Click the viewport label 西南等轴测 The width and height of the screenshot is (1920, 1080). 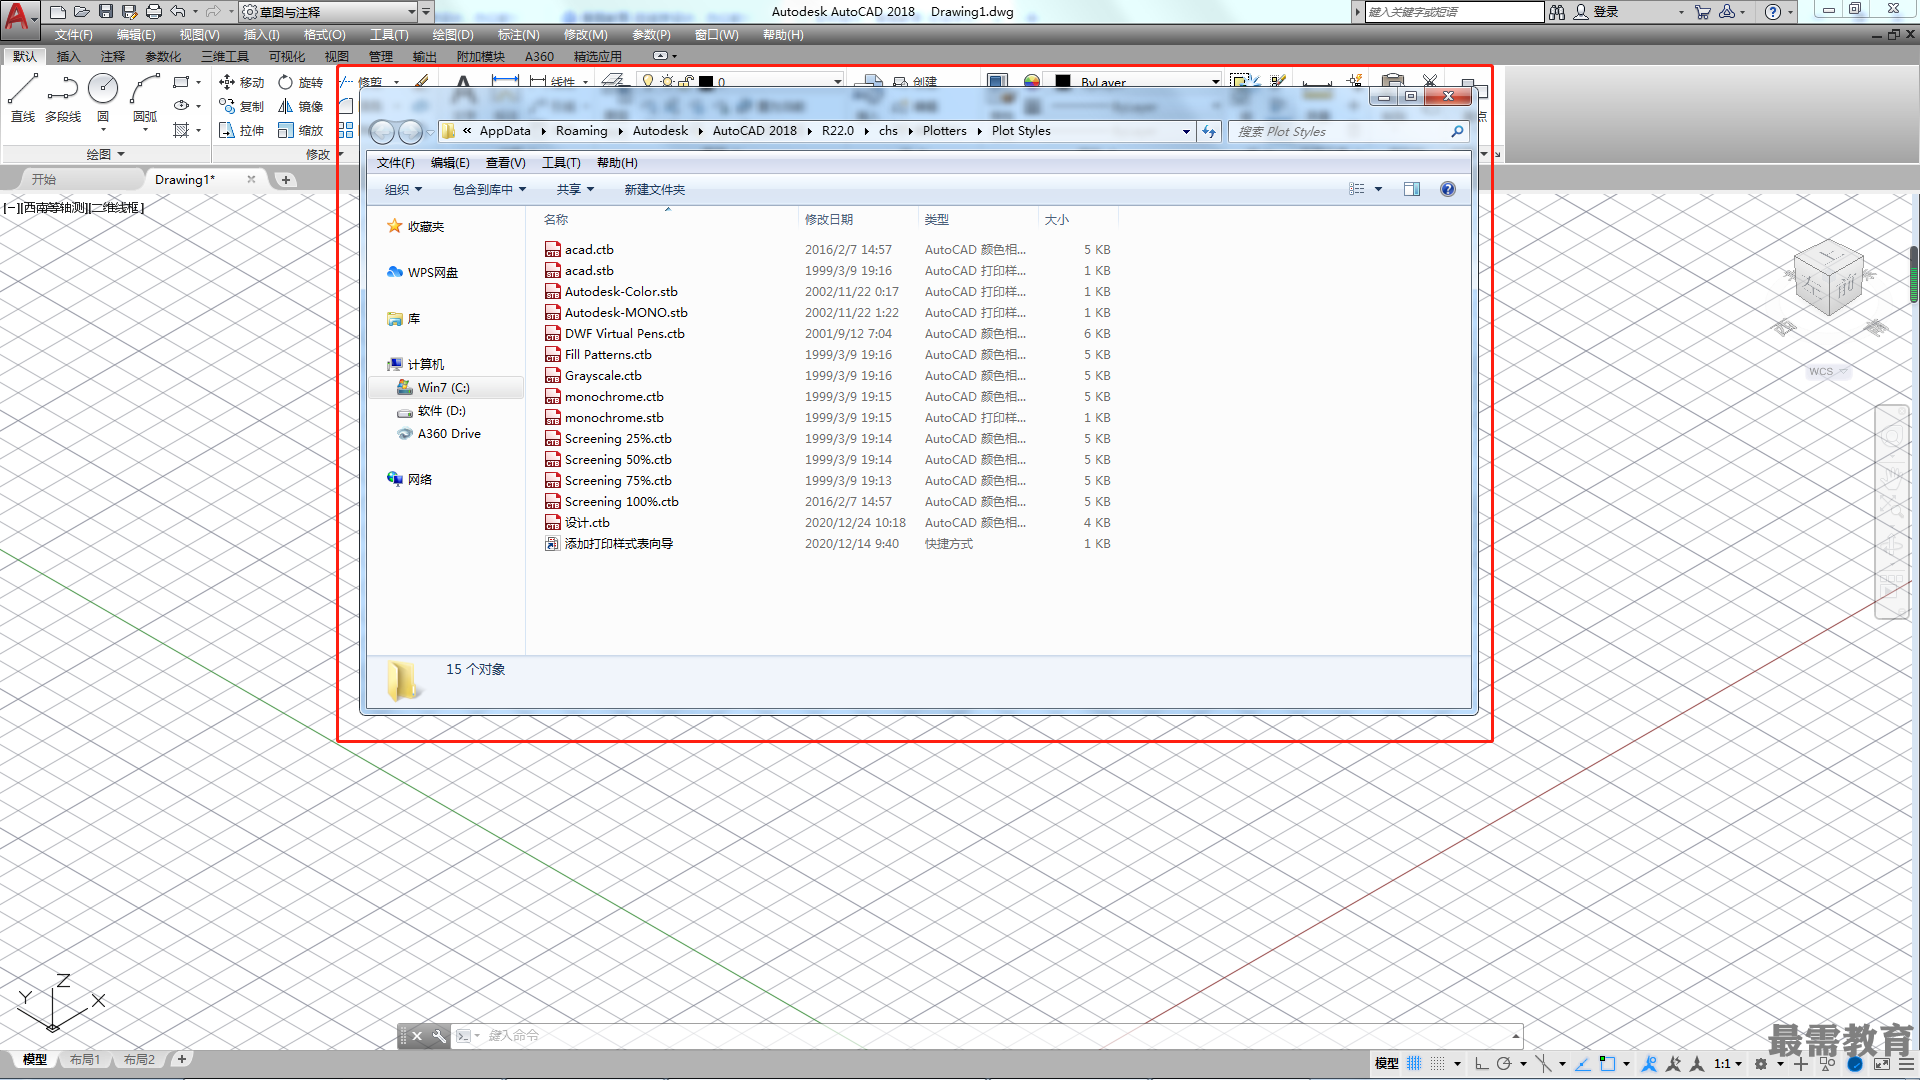pos(55,208)
